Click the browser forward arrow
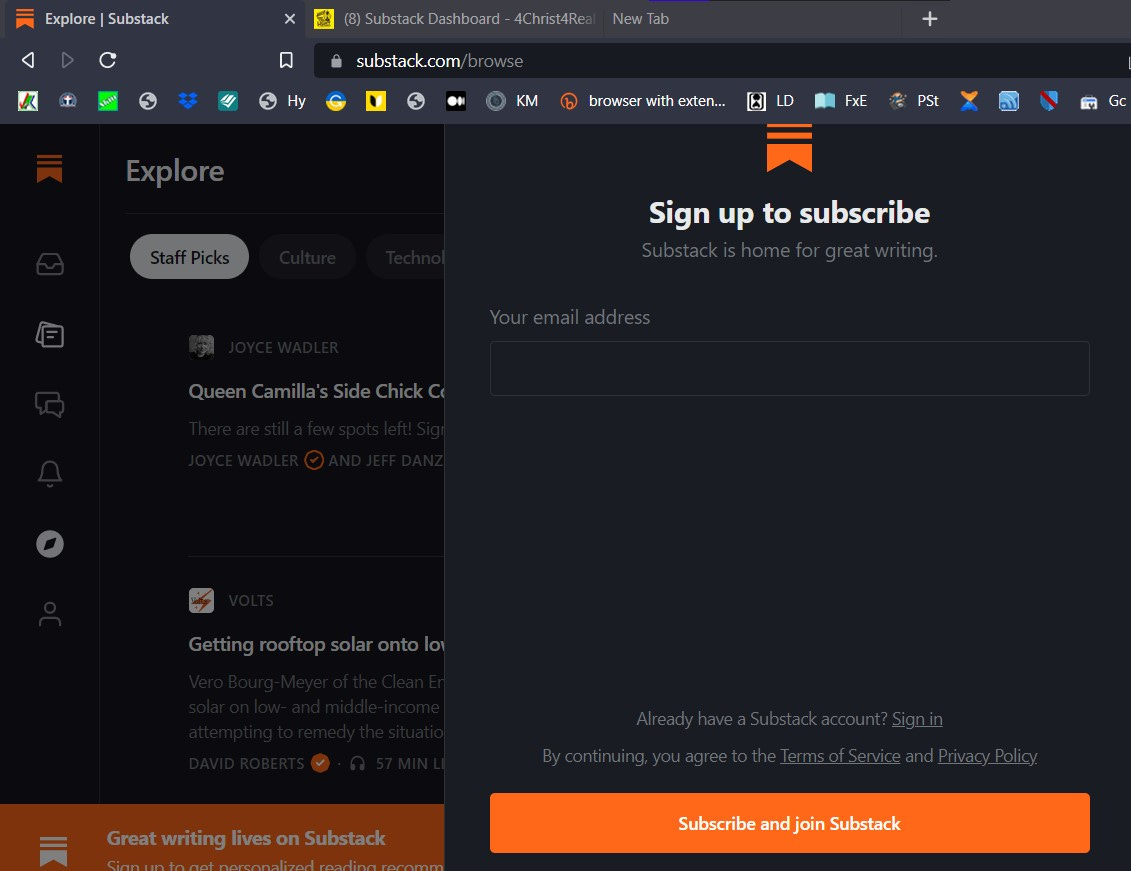The height and width of the screenshot is (871, 1131). click(67, 60)
